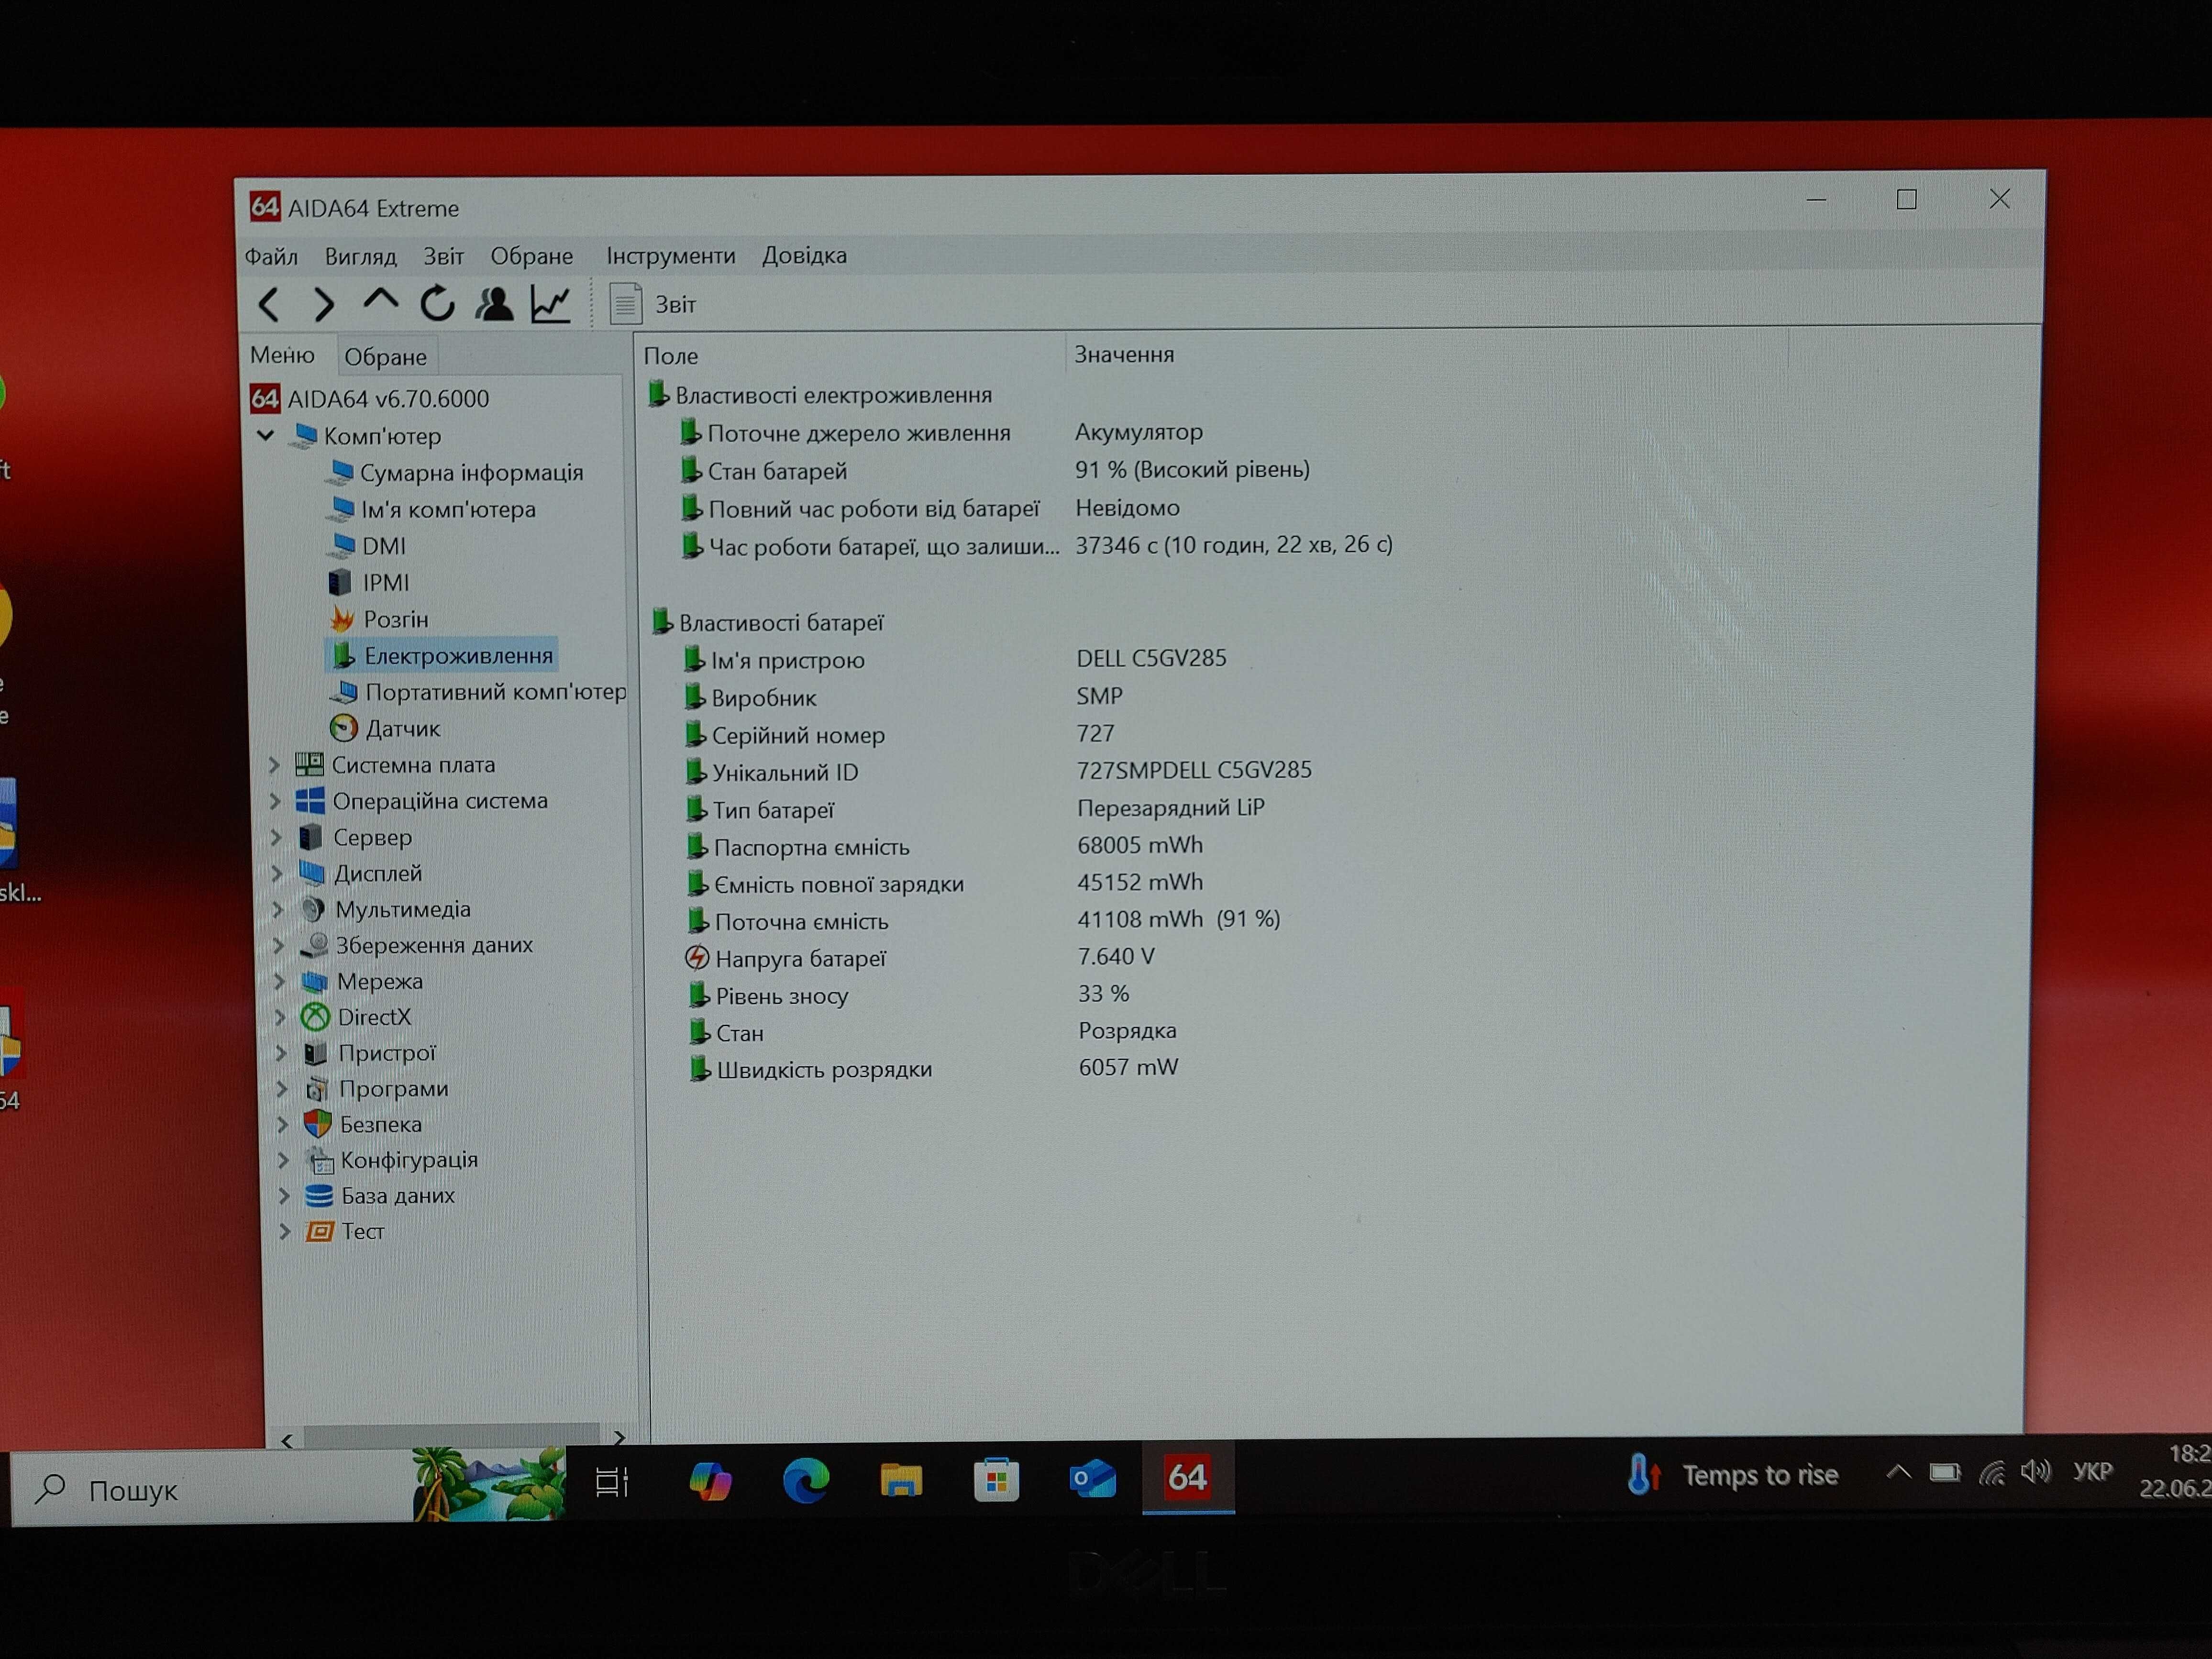The width and height of the screenshot is (2212, 1659).
Task: Open Microsoft Edge from the taskbar
Action: 806,1480
